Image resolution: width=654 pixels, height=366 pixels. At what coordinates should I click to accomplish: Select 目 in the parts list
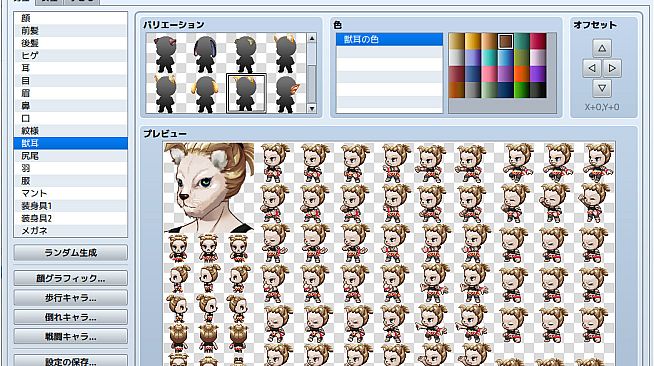[70, 80]
